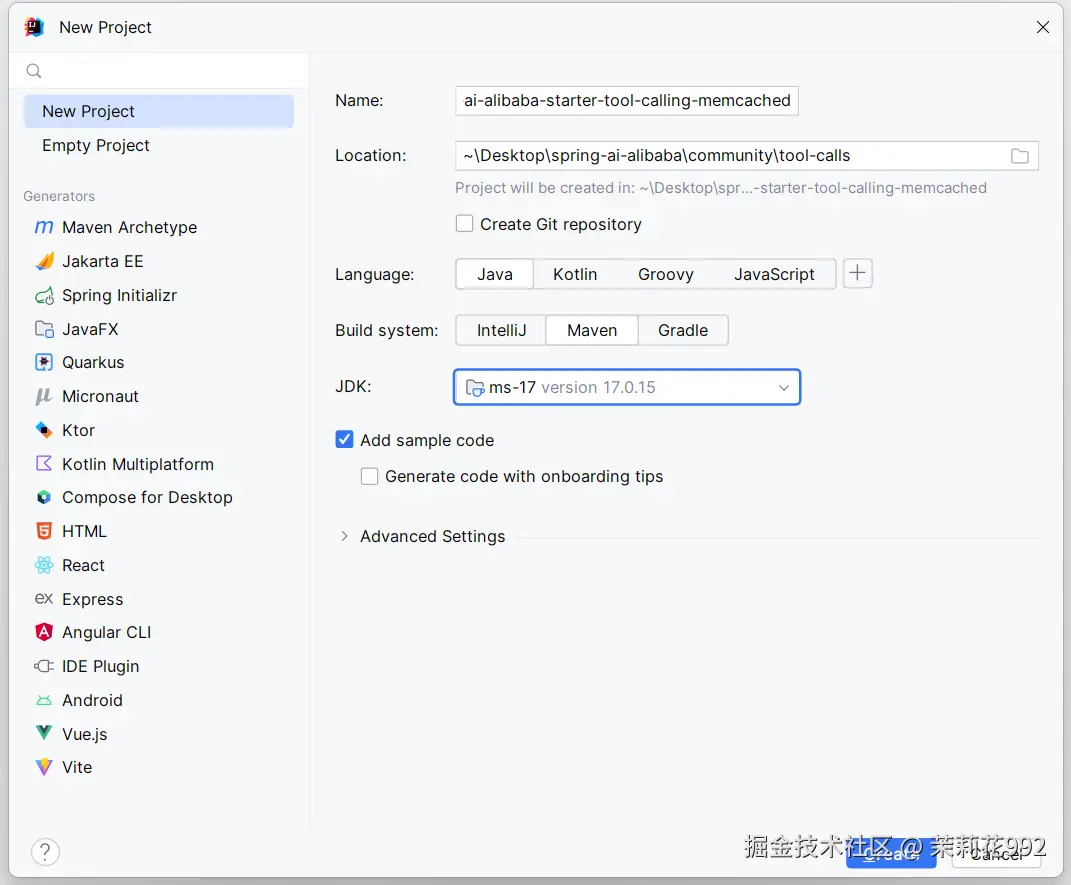Image resolution: width=1071 pixels, height=885 pixels.
Task: Expand the Advanced Settings section
Action: click(344, 536)
